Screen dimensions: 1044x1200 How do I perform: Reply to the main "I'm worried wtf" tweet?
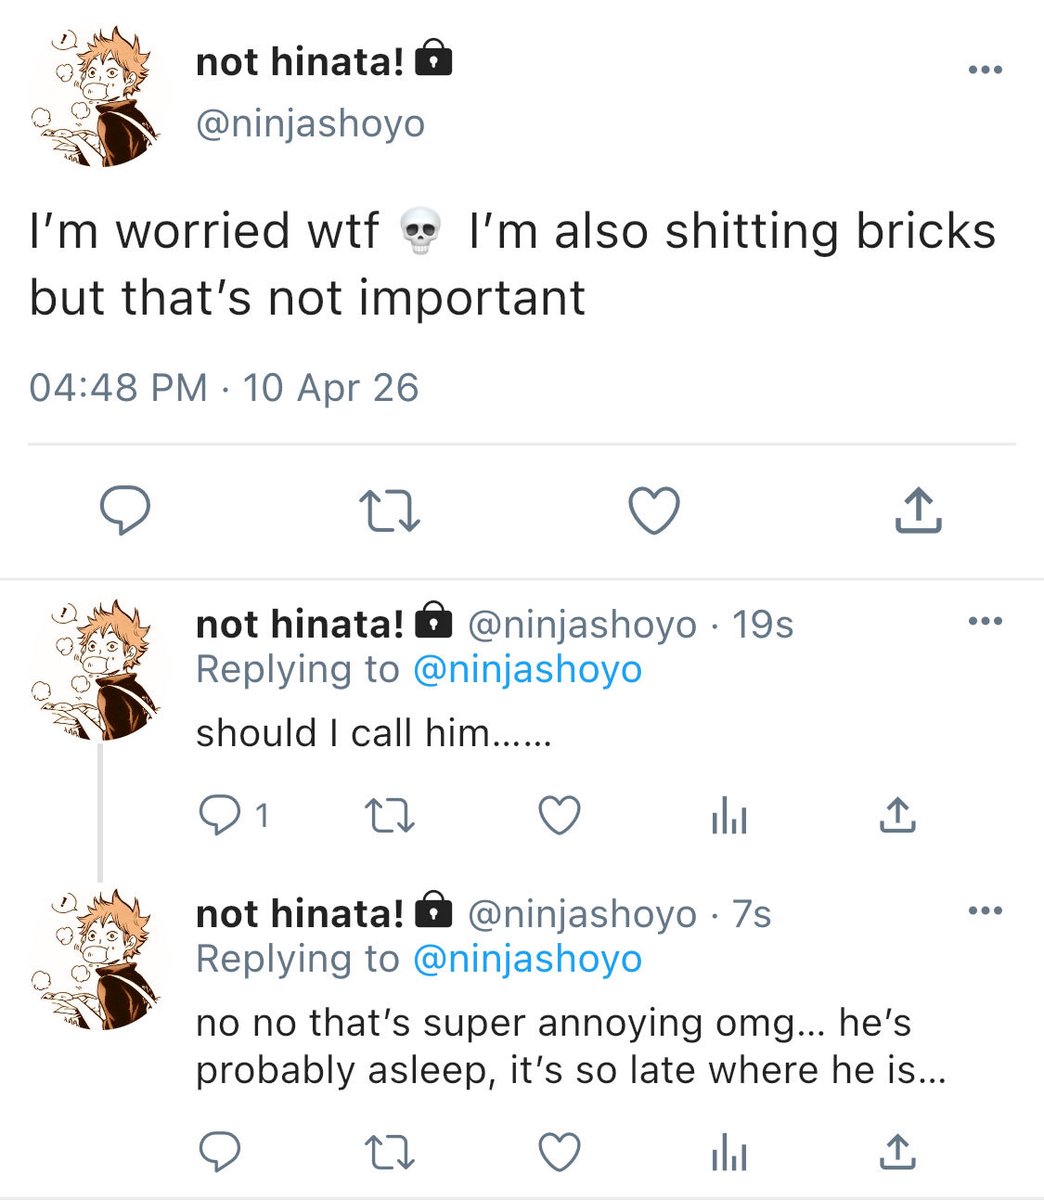[x=126, y=512]
